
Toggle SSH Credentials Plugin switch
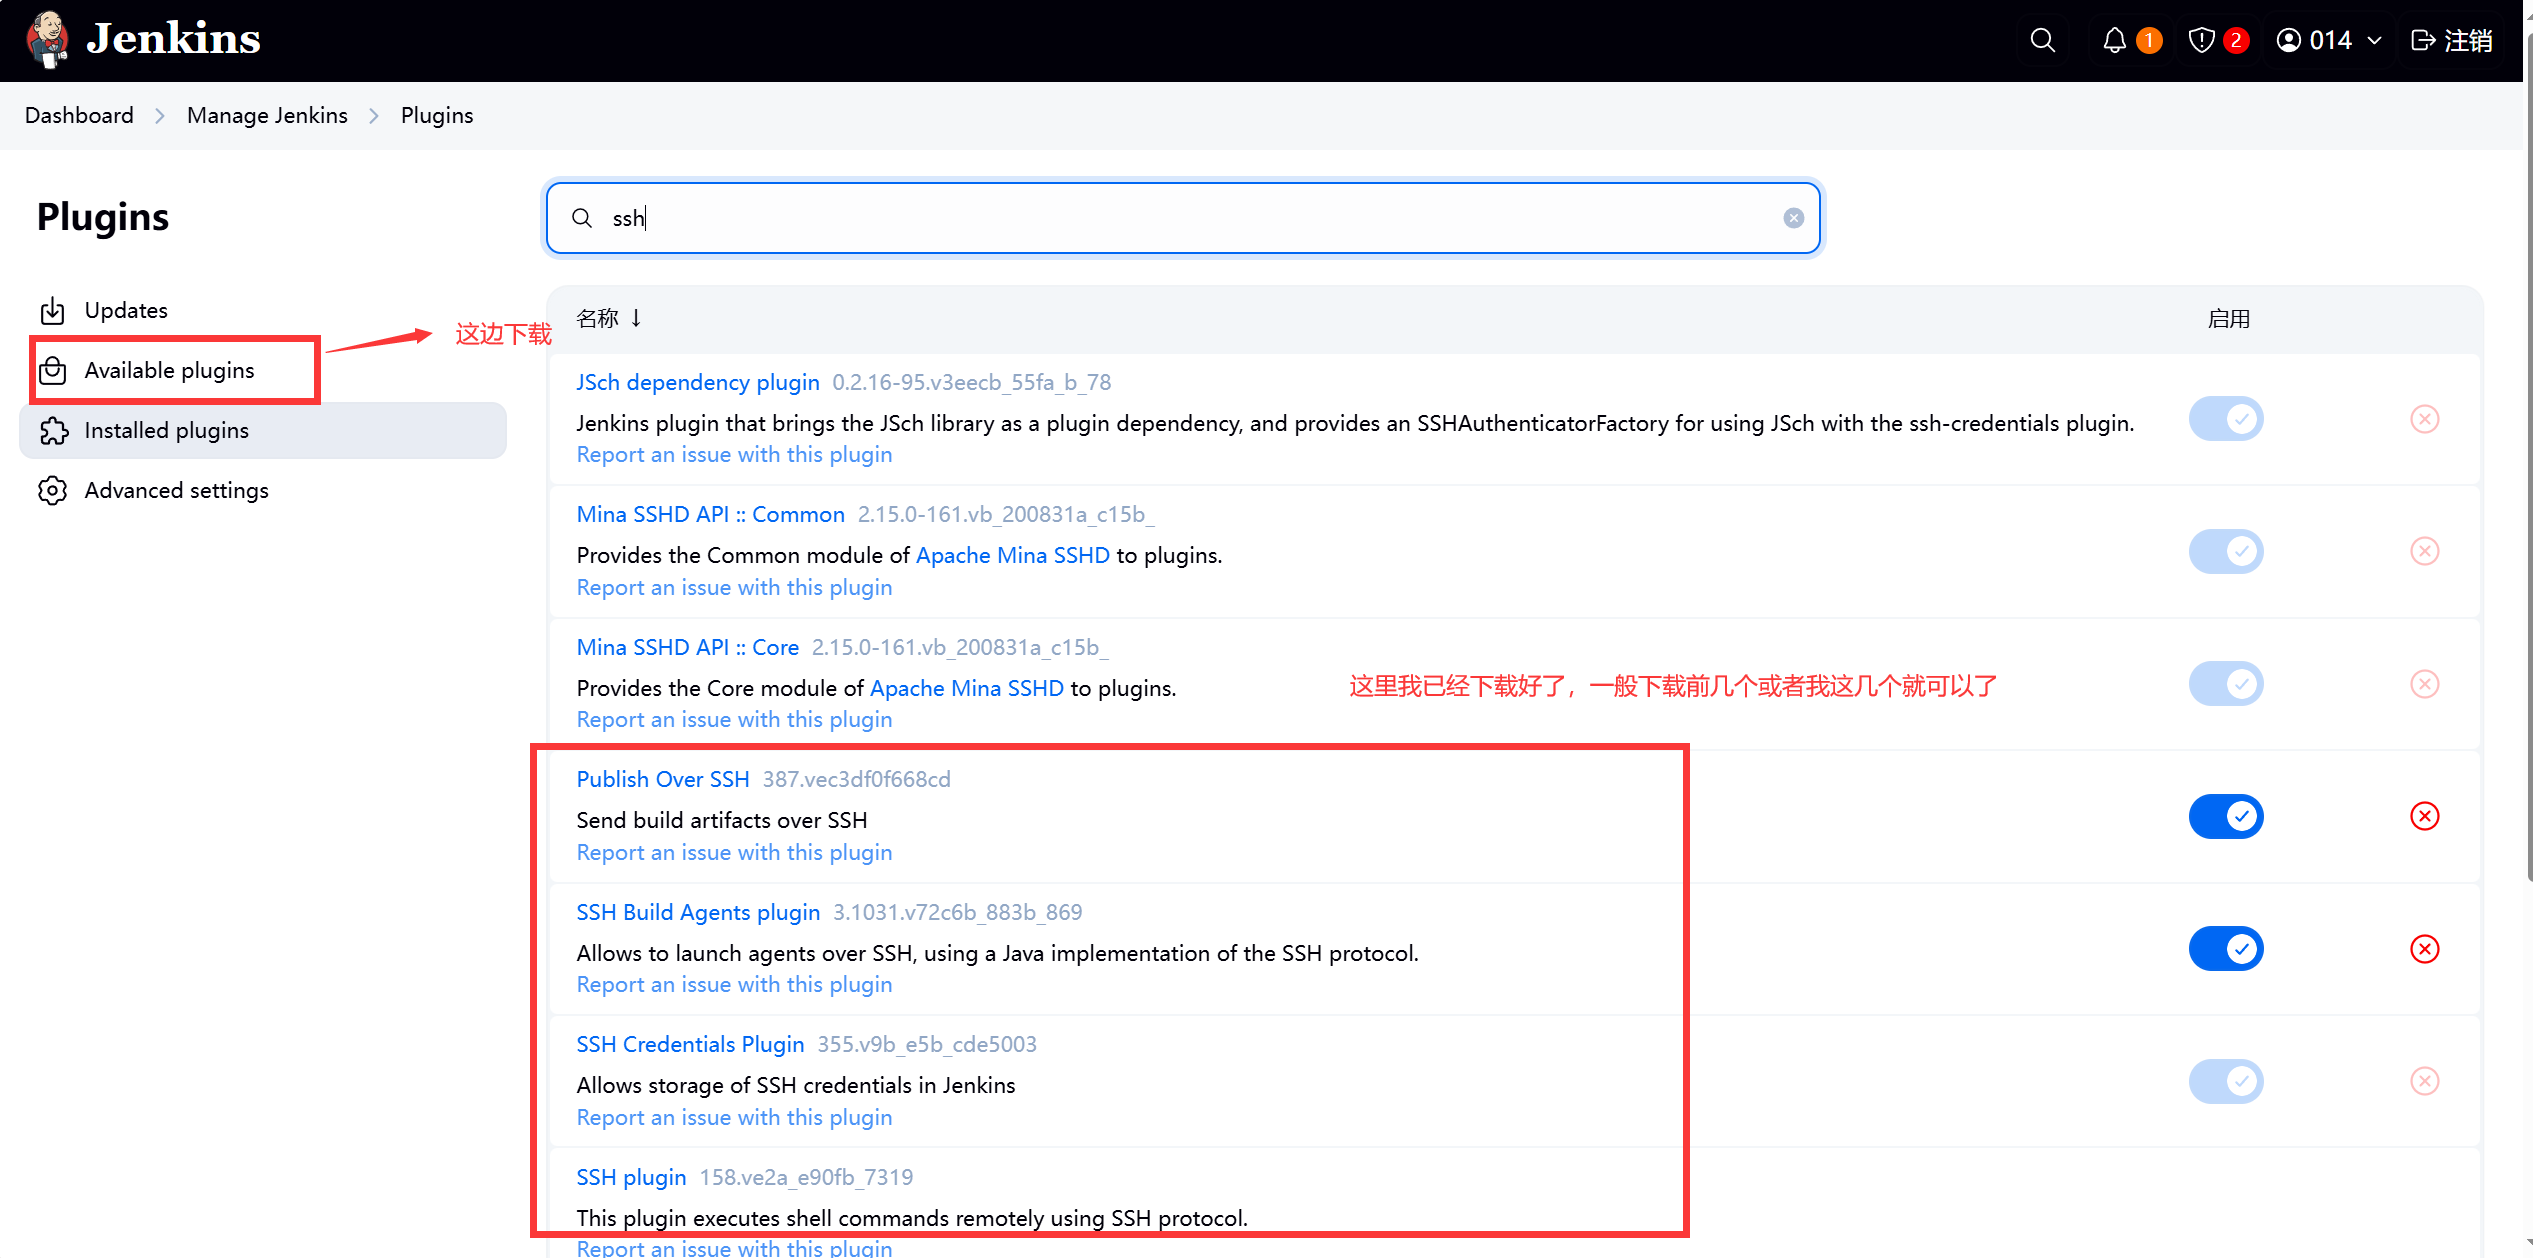(x=2226, y=1082)
